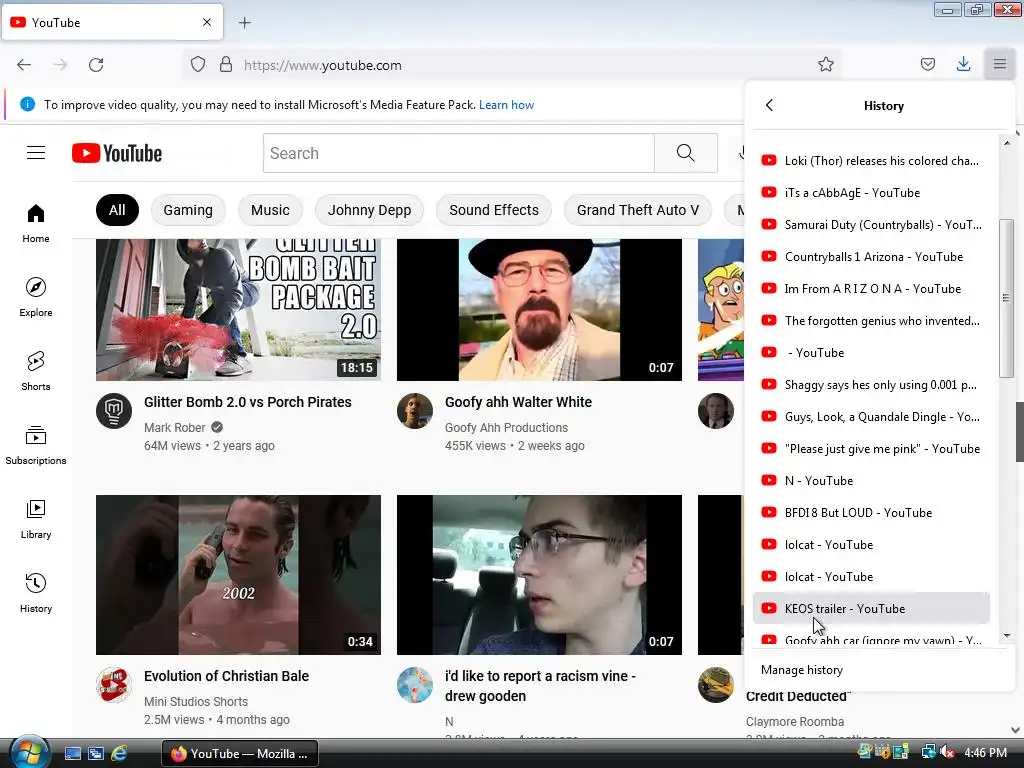This screenshot has width=1024, height=768.
Task: Reload the page with the refresh icon
Action: coord(96,65)
